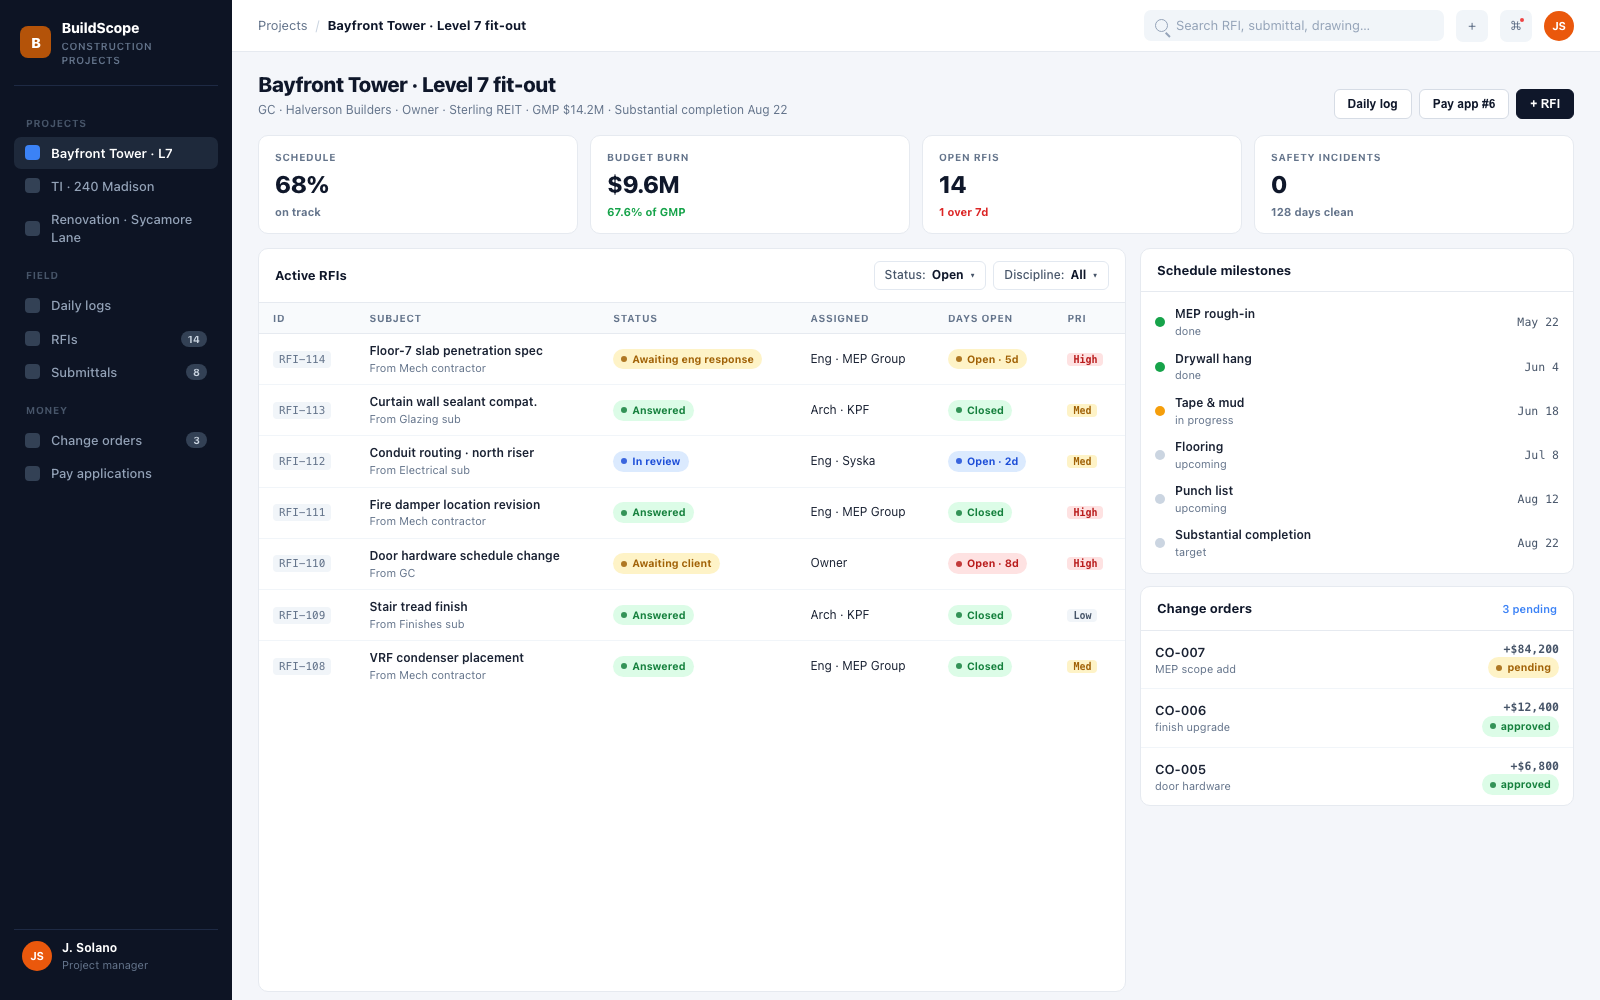This screenshot has height=1000, width=1600.
Task: Click the 3 pending change orders link
Action: [1529, 609]
